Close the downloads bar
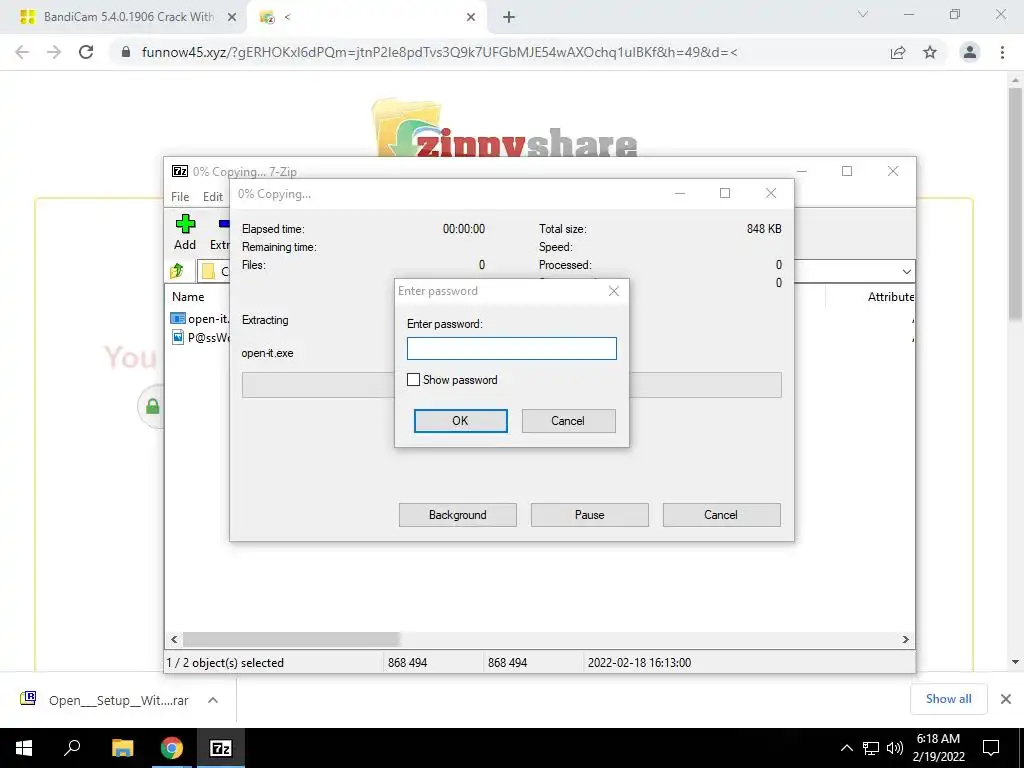 click(1006, 699)
